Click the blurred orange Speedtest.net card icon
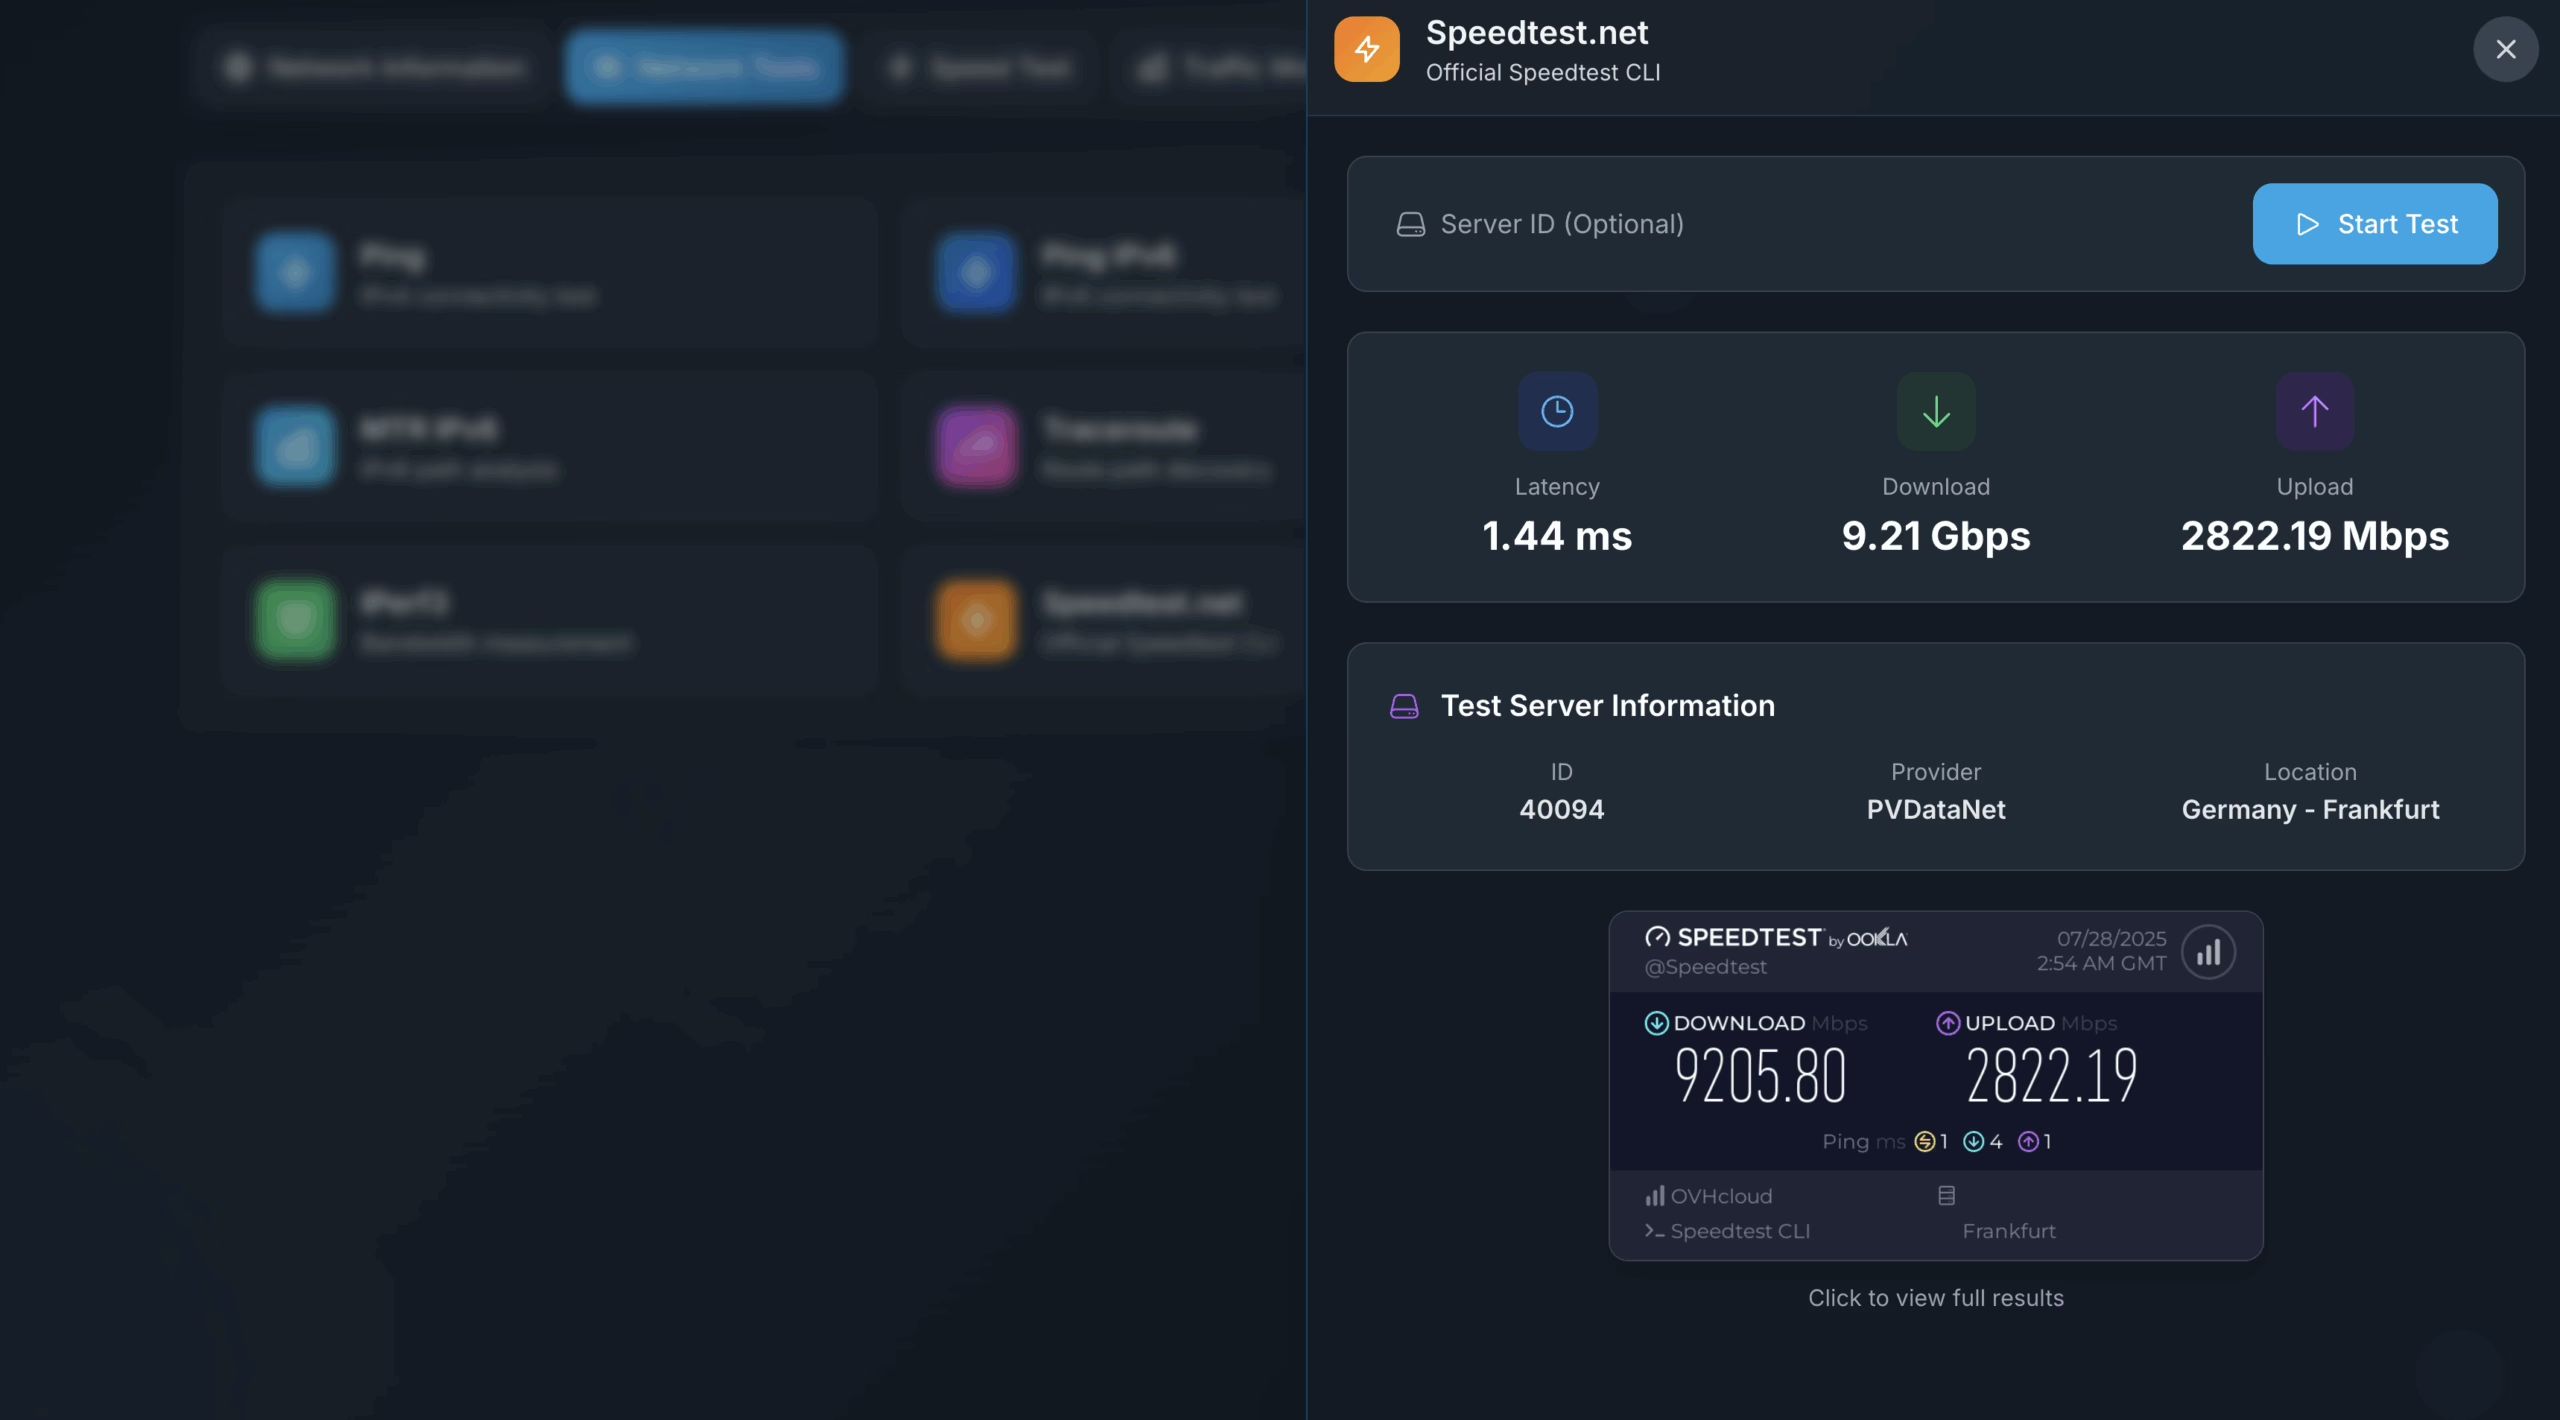Screen dimensions: 2560x1420 point(976,620)
